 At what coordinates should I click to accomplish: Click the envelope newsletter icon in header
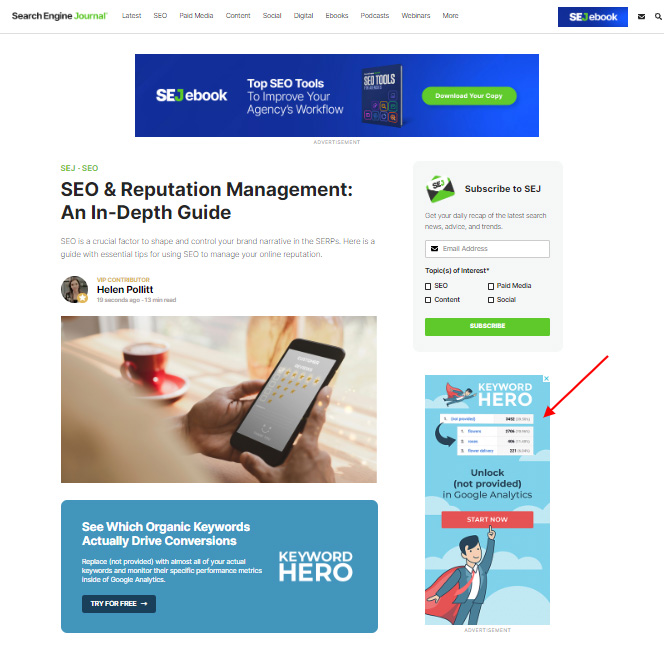coord(641,17)
